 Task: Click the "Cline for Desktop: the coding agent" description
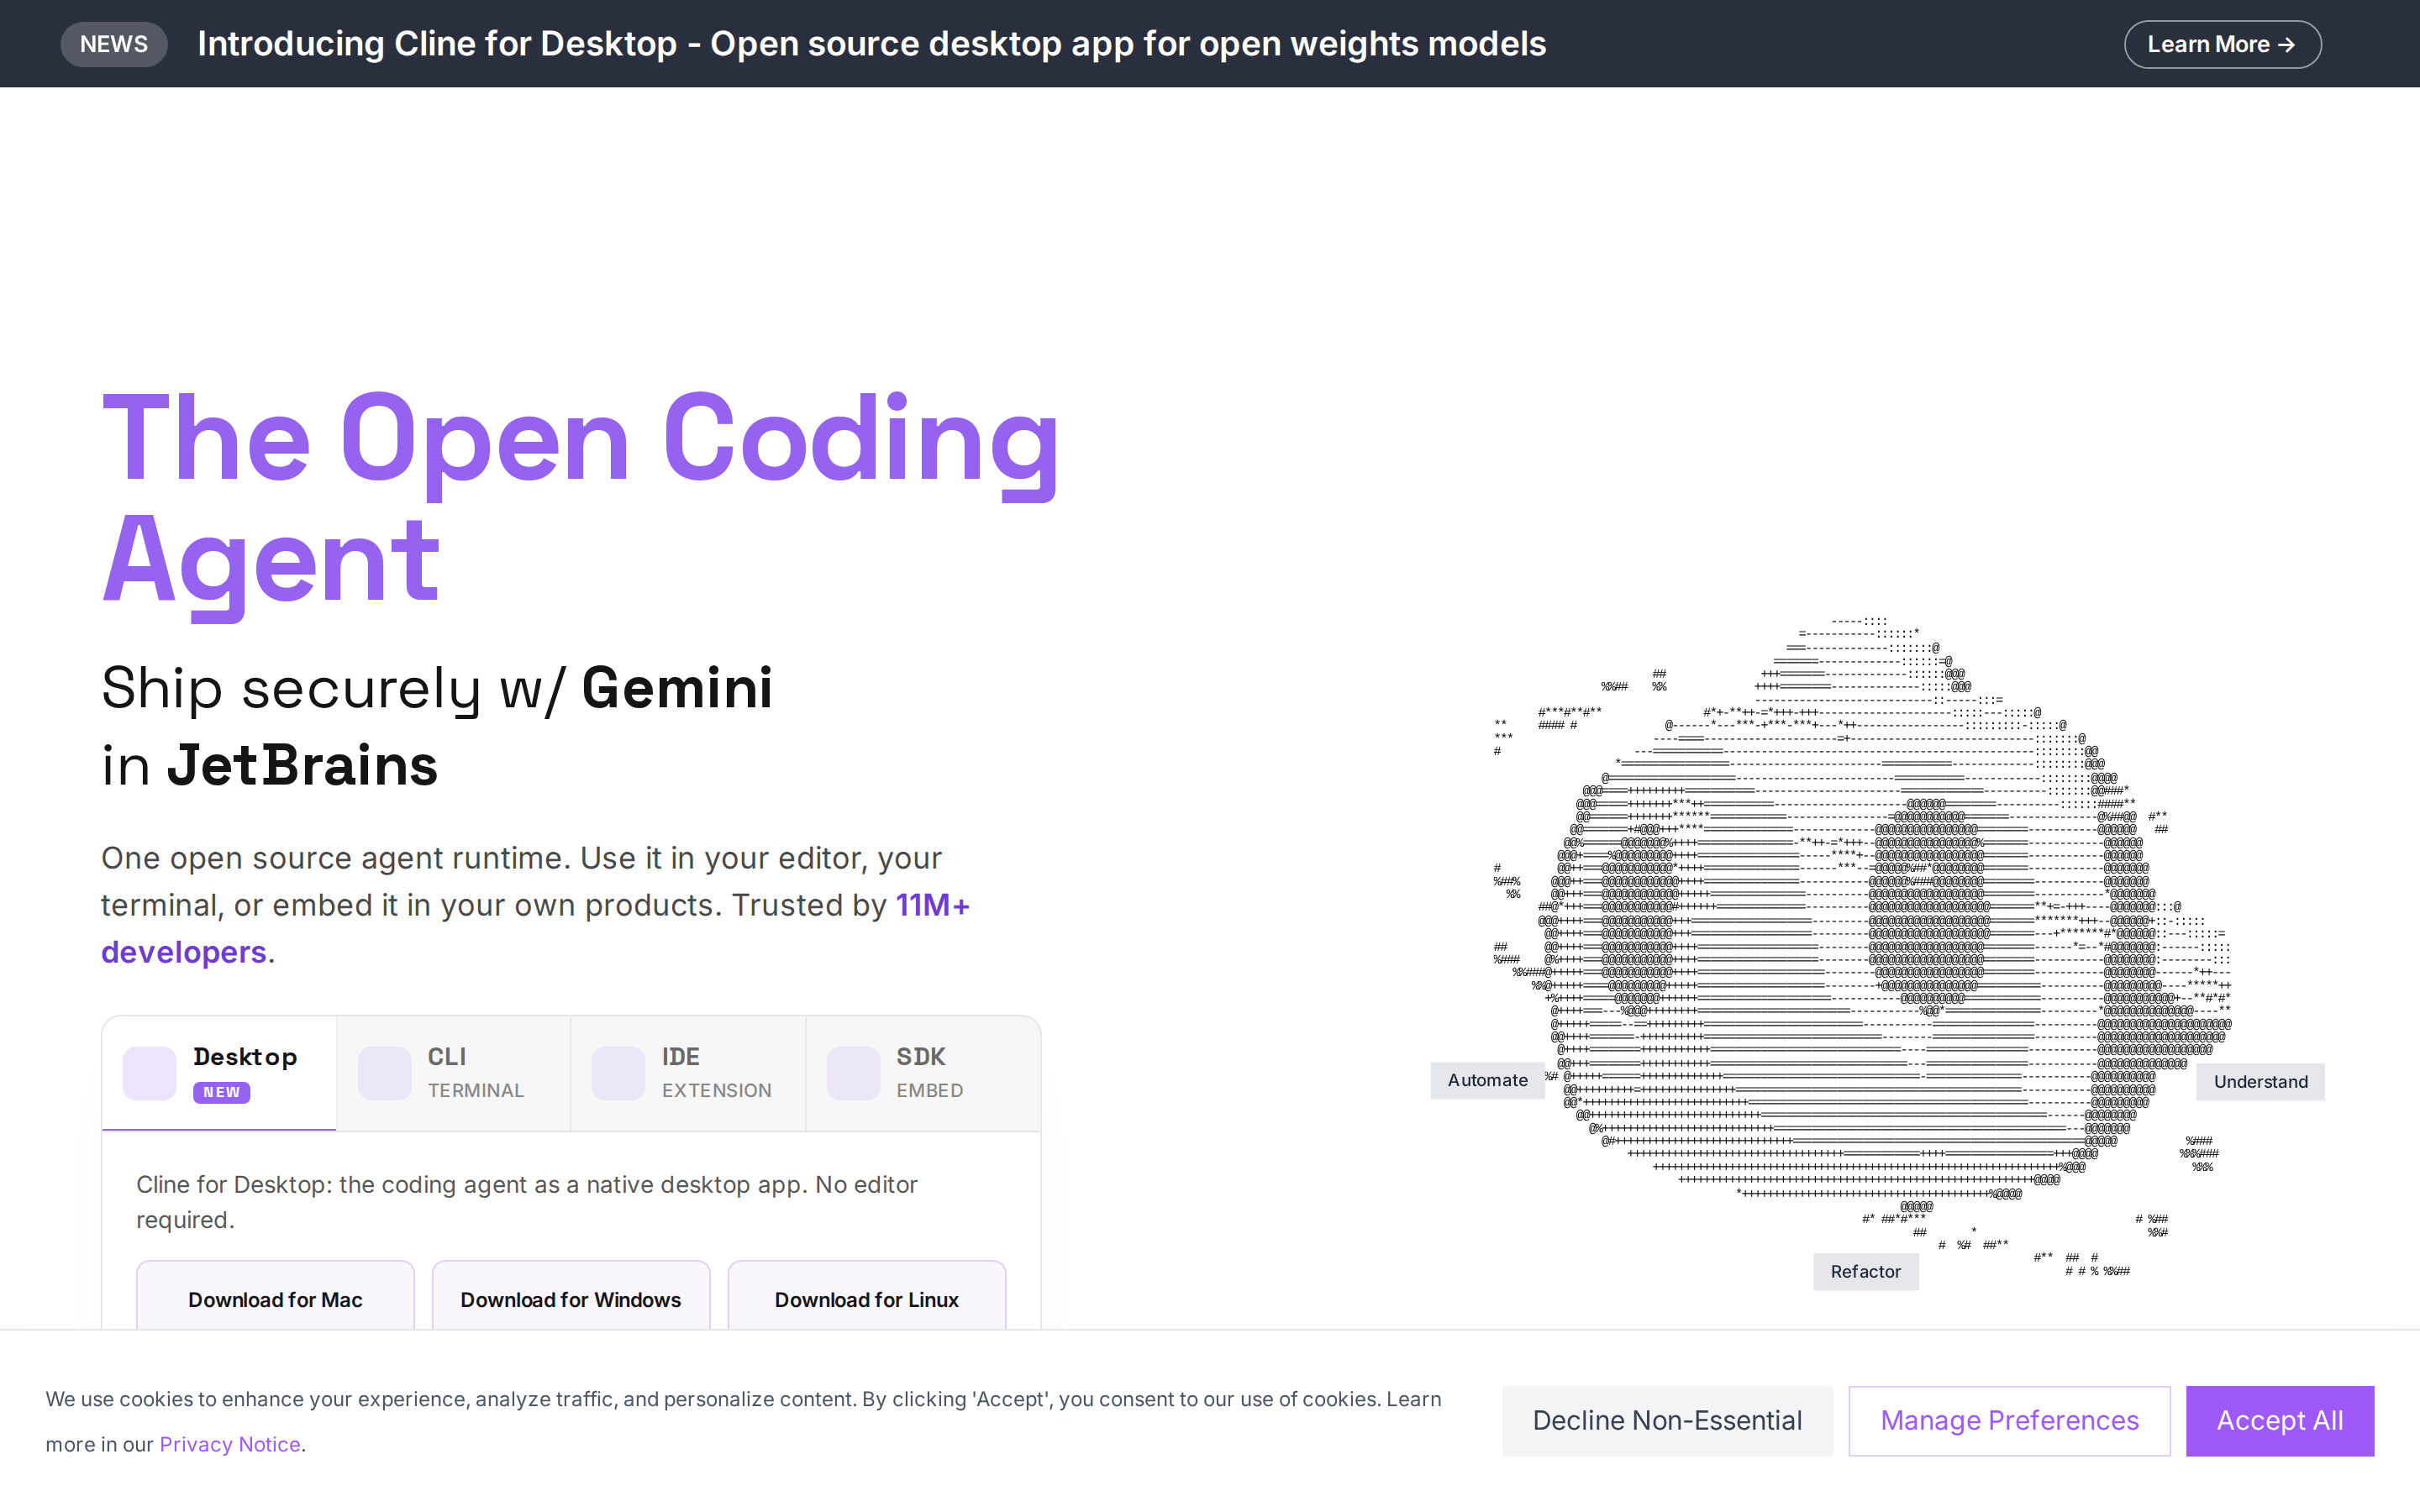pos(526,1202)
